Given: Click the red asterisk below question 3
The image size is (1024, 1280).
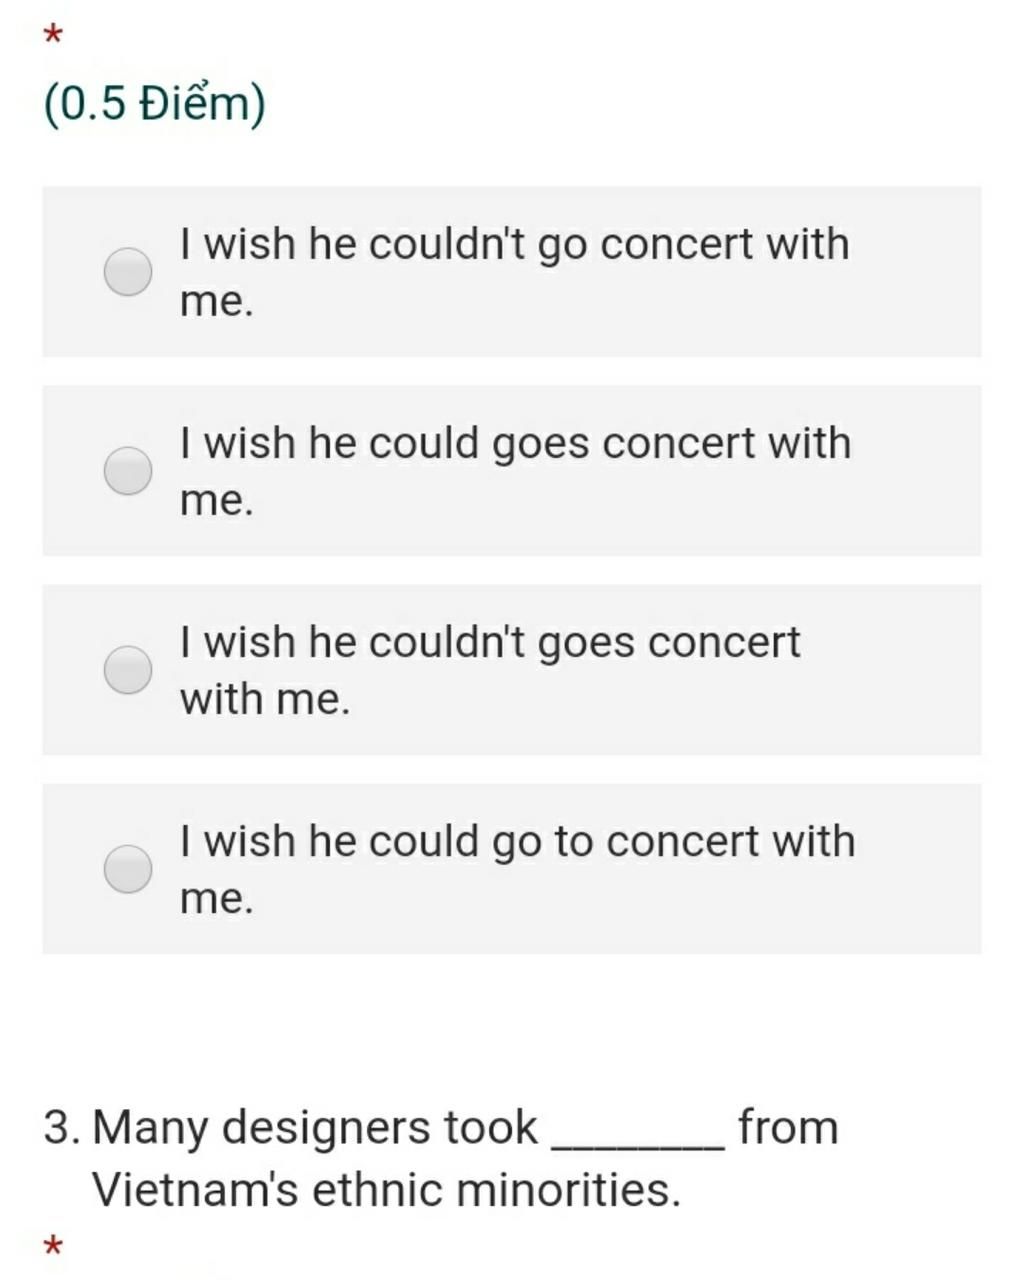Looking at the screenshot, I should coord(54,1246).
